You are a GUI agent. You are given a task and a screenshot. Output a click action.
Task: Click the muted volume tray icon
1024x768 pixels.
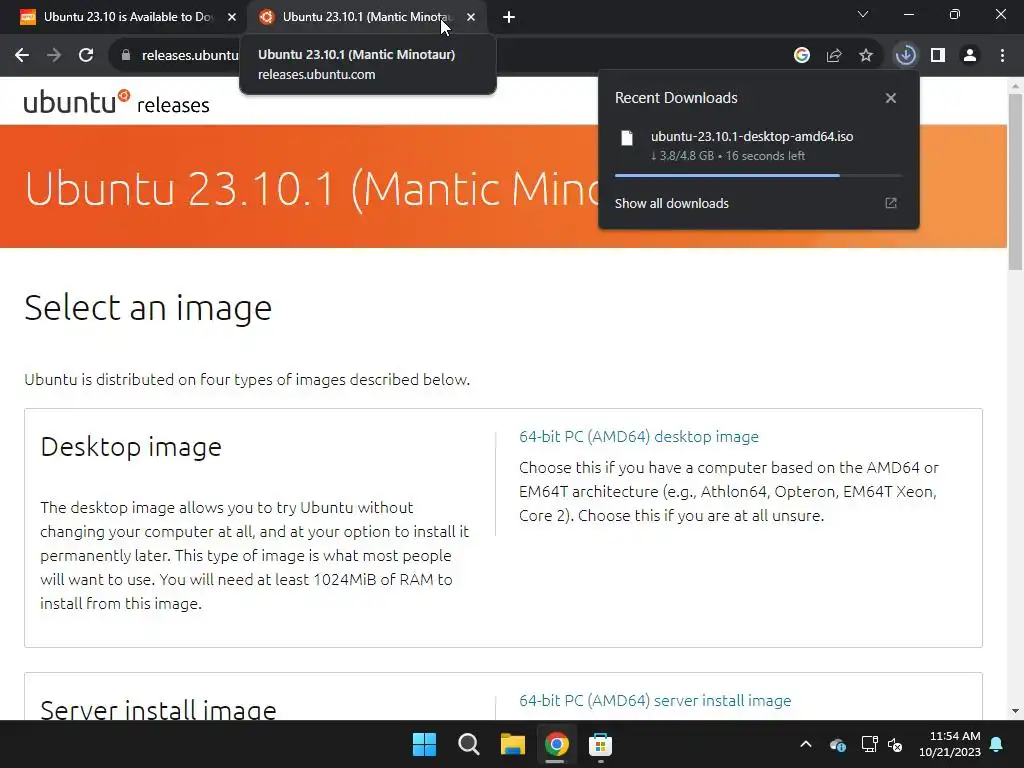895,744
